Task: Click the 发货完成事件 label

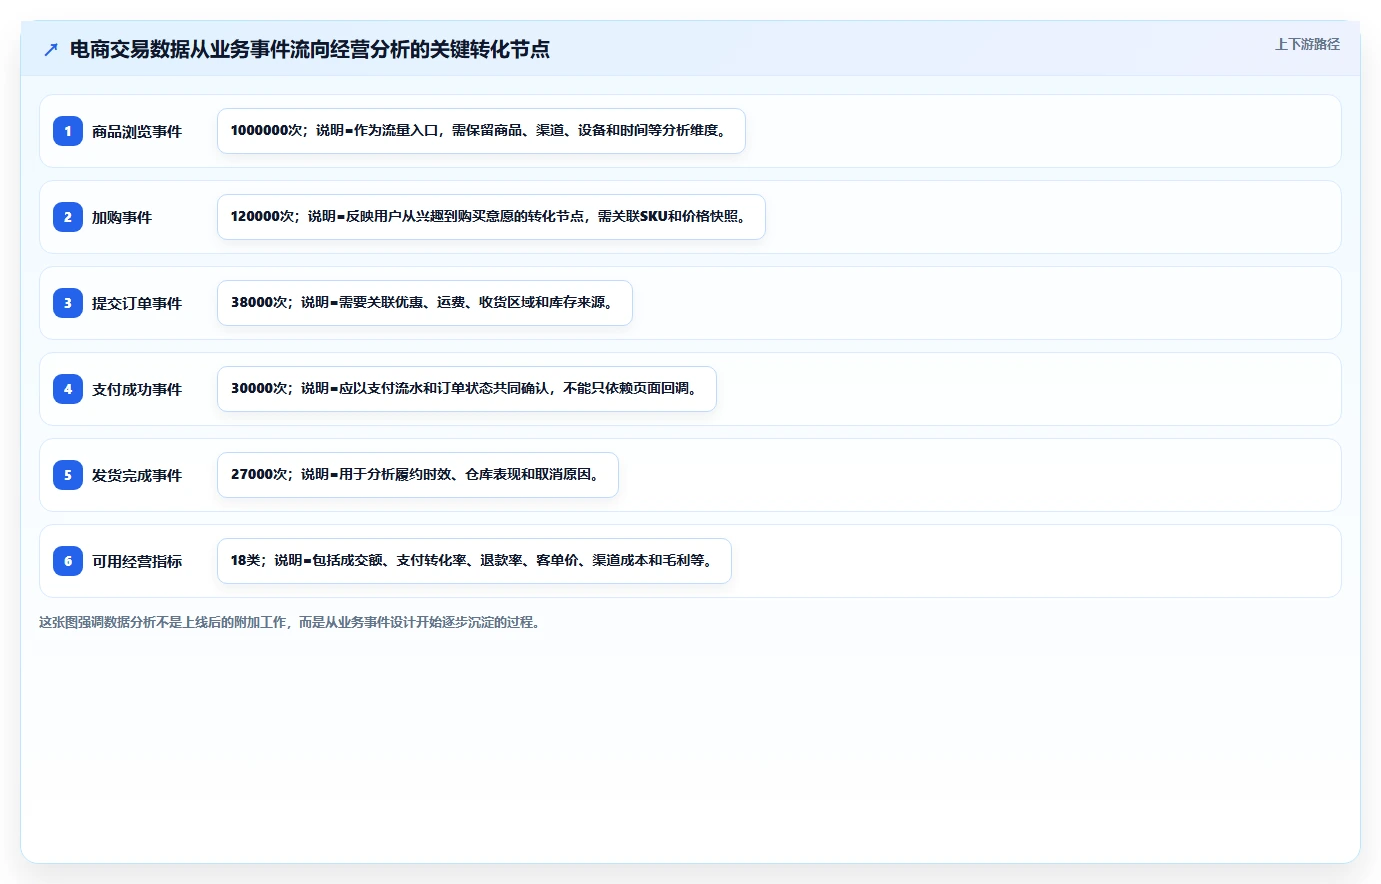Action: click(x=137, y=475)
